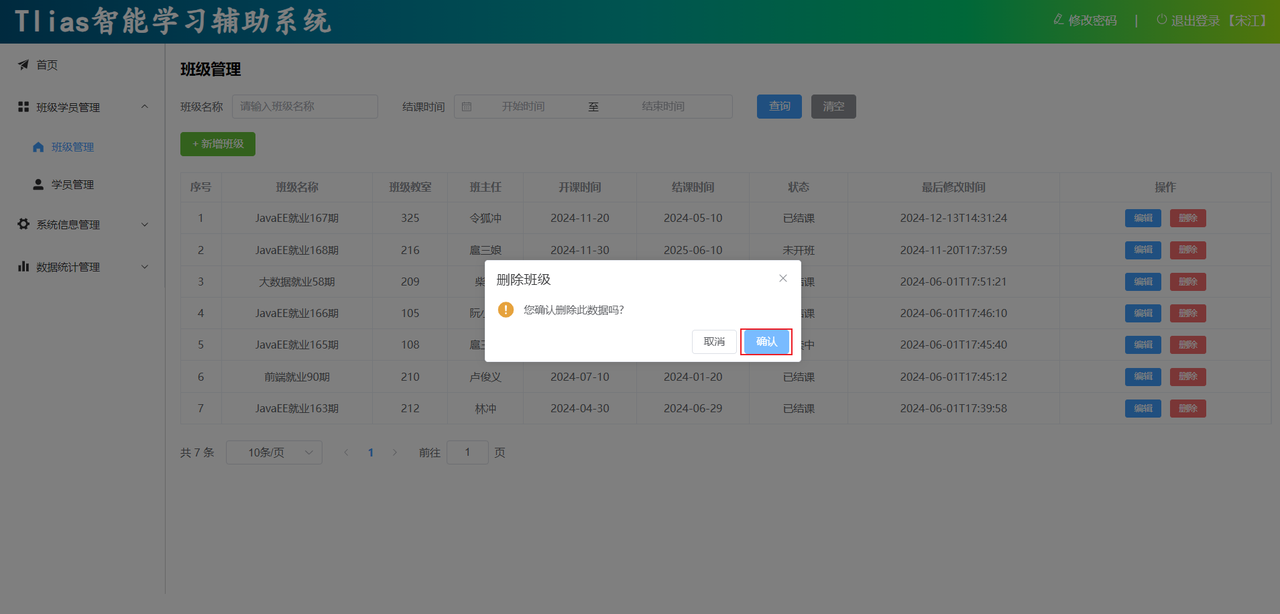
Task: Open the 10条/页 page size dropdown
Action: click(274, 453)
